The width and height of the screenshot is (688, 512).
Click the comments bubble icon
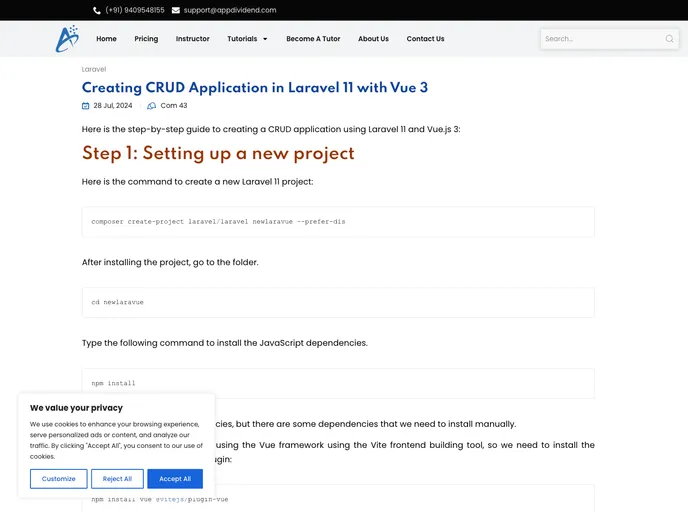152,105
